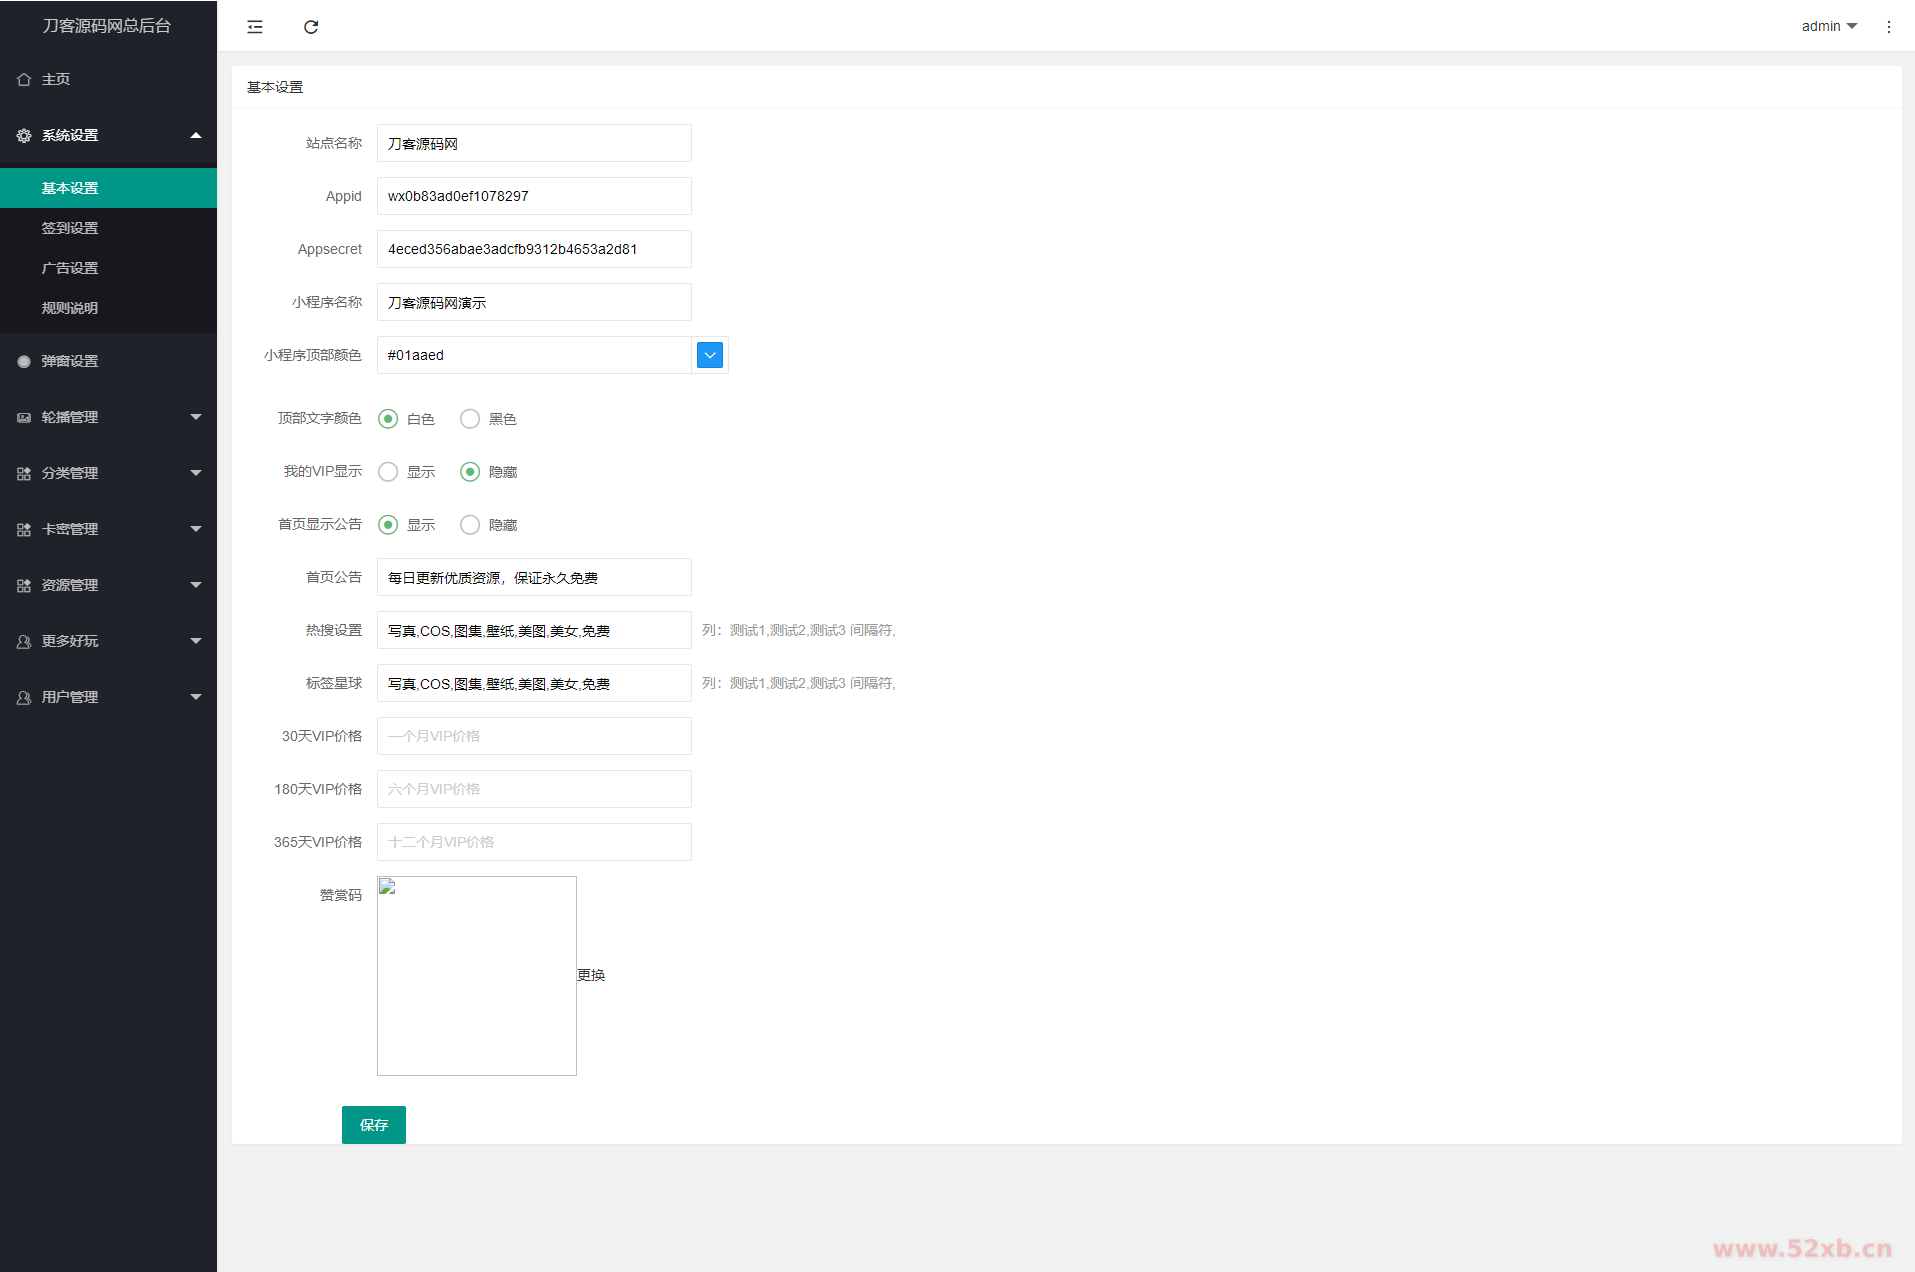Open the three-dot more options icon
1915x1272 pixels.
(1888, 27)
